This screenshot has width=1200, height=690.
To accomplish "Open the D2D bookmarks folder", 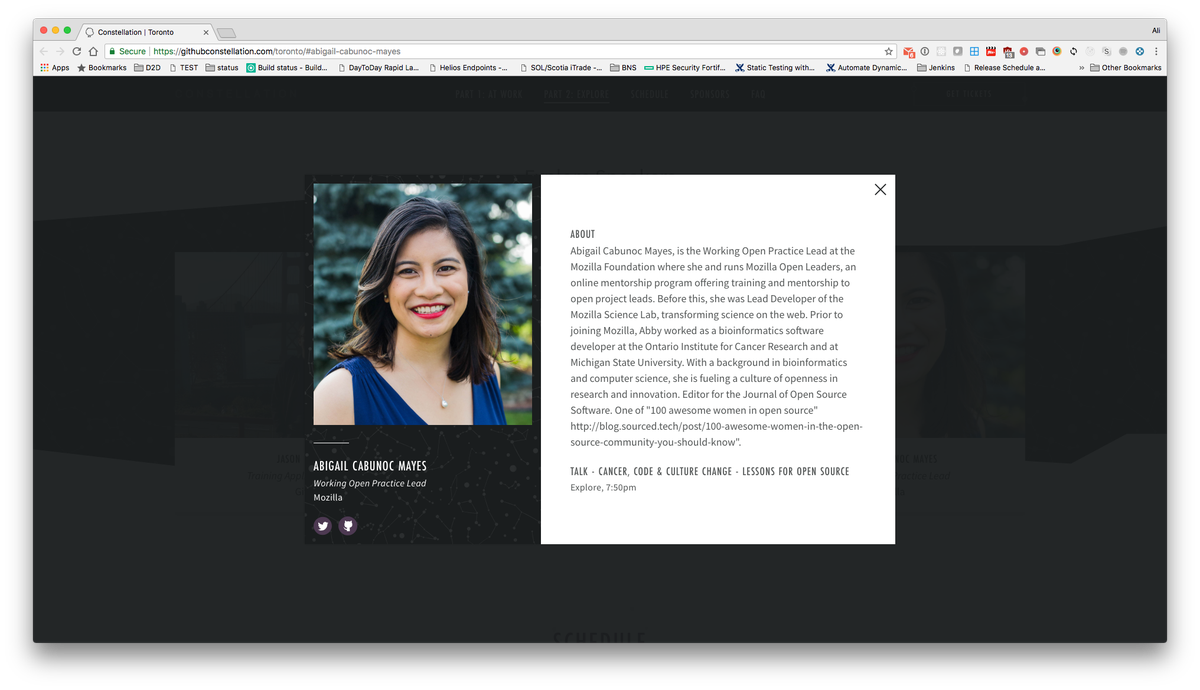I will (x=147, y=68).
